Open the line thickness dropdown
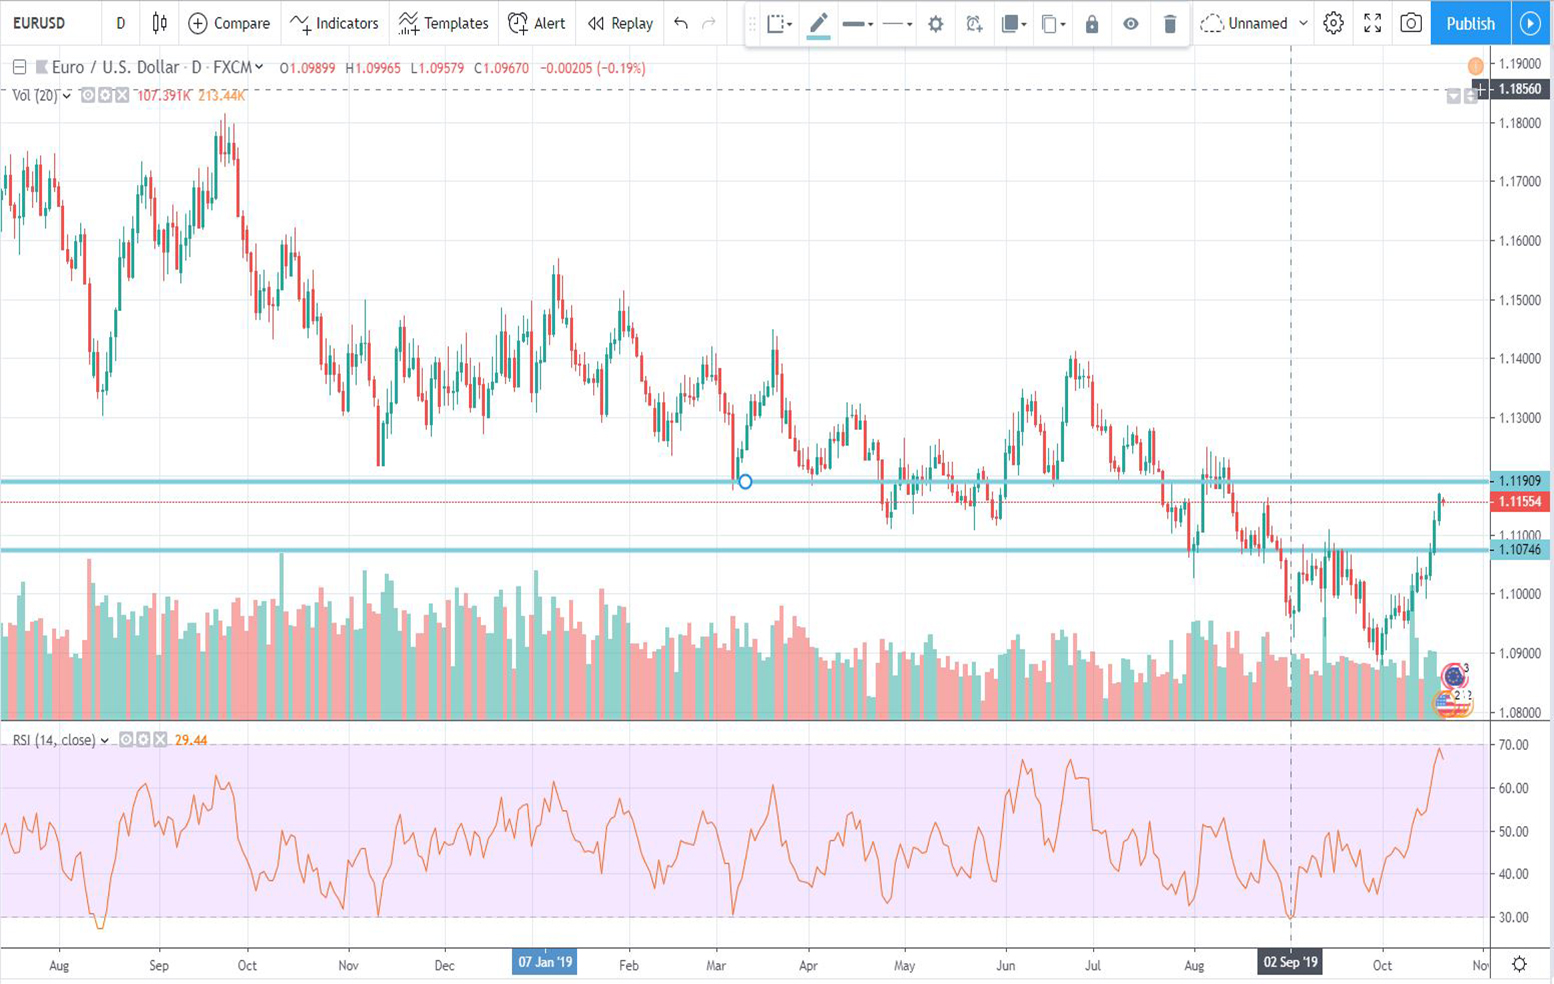This screenshot has height=984, width=1554. pyautogui.click(x=857, y=24)
